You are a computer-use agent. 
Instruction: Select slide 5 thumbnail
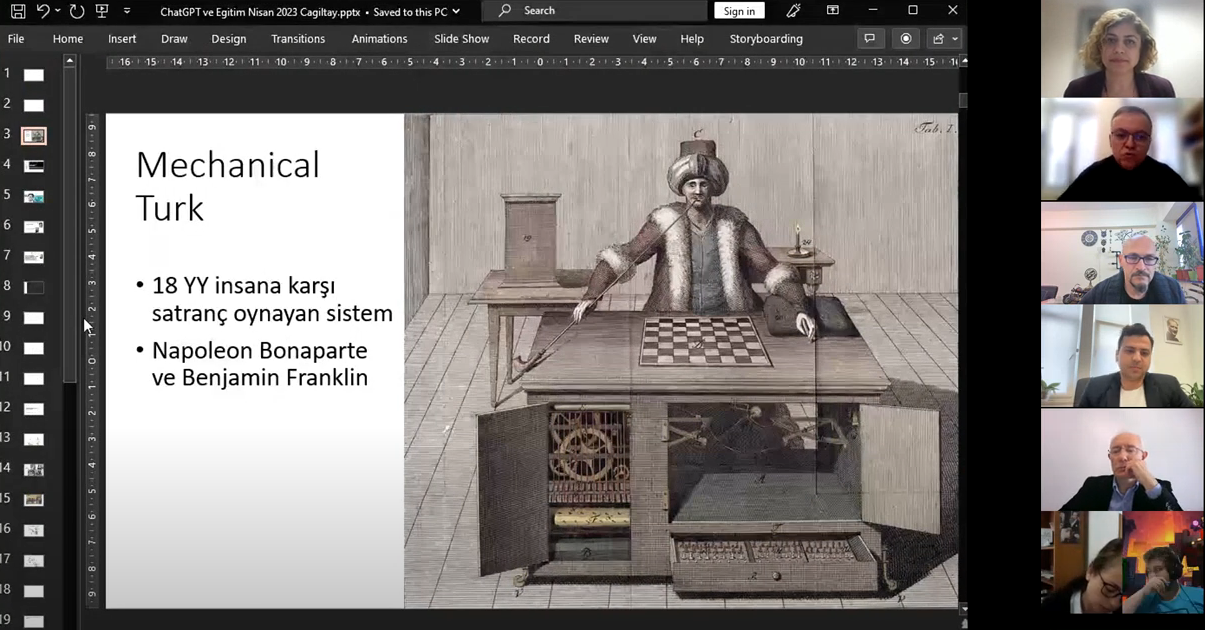pos(34,196)
